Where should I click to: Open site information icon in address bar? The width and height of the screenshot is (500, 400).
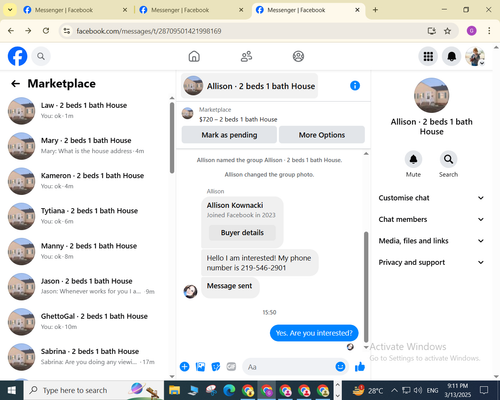(x=67, y=31)
